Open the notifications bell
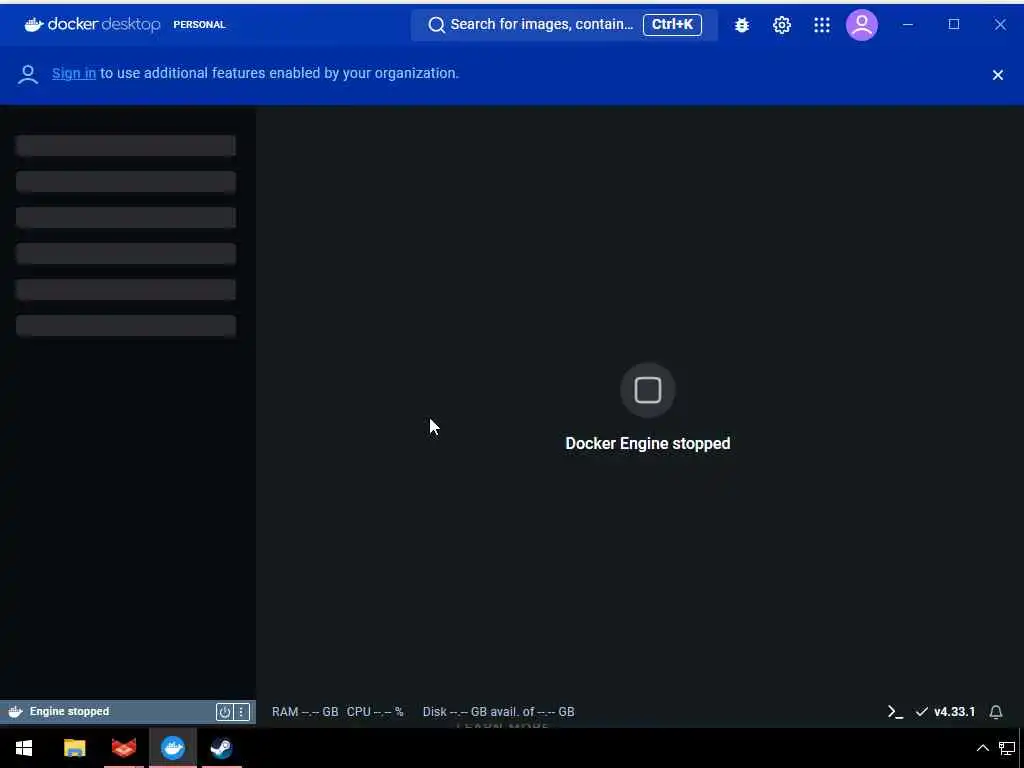1024x768 pixels. pyautogui.click(x=996, y=712)
